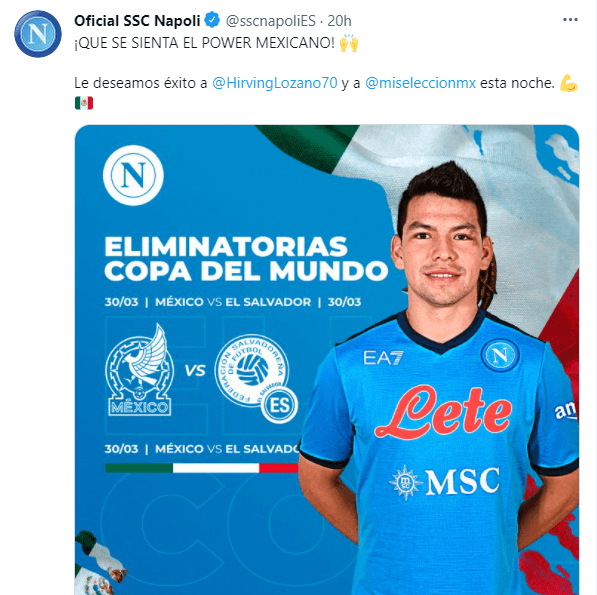Click the MSC sponsor logo on jersey
597x595 pixels.
pos(444,482)
